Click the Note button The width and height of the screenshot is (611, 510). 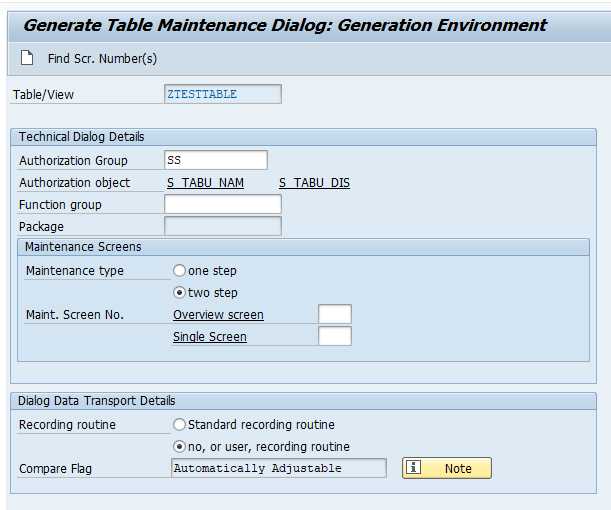pos(447,468)
